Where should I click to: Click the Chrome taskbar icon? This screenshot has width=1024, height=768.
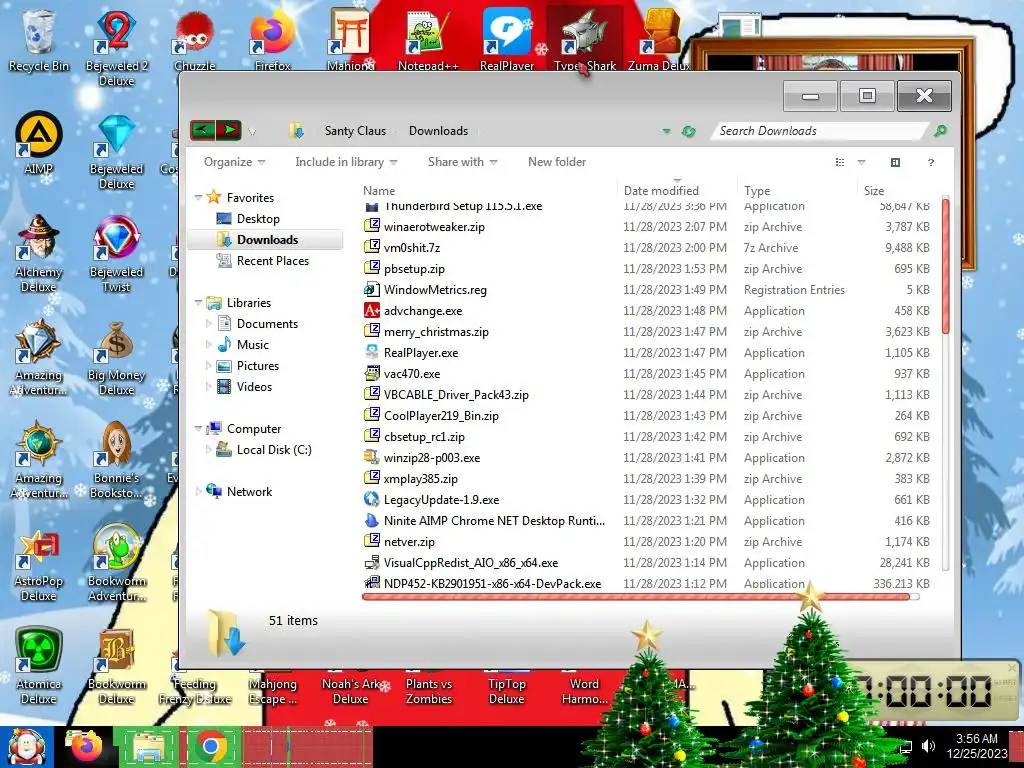pos(210,747)
